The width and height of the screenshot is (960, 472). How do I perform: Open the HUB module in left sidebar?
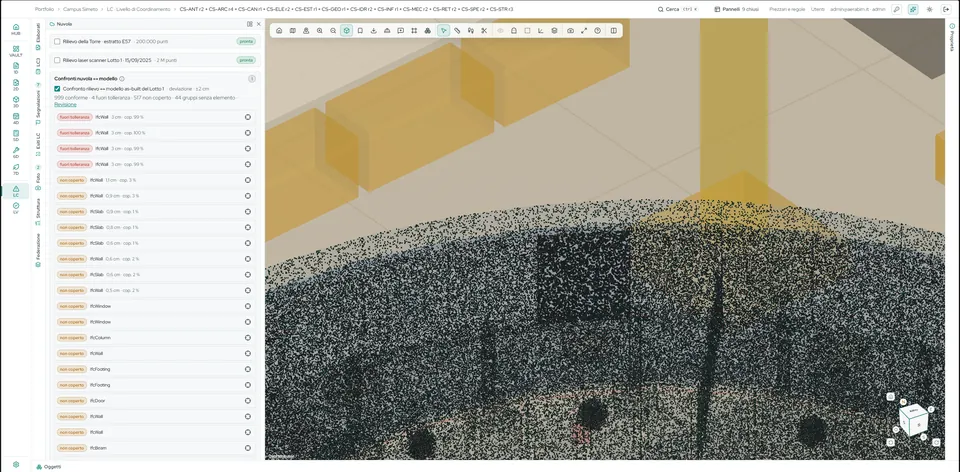click(x=16, y=29)
